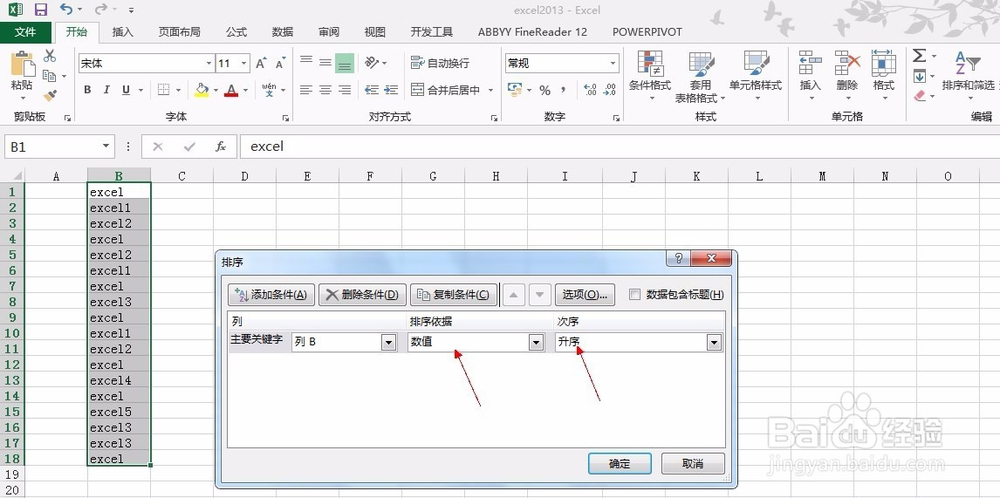Open the Name Box B1 dropdown
This screenshot has height=498, width=1000.
coord(106,147)
